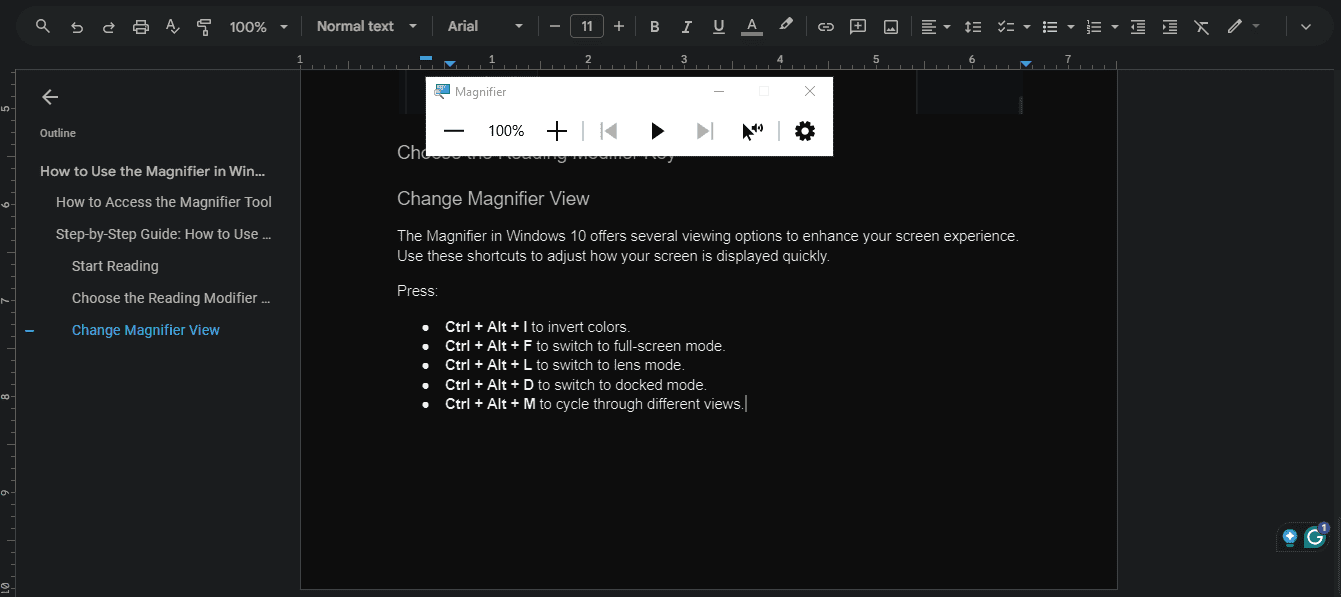The width and height of the screenshot is (1341, 597).
Task: Click the Insert link icon
Action: pyautogui.click(x=825, y=27)
